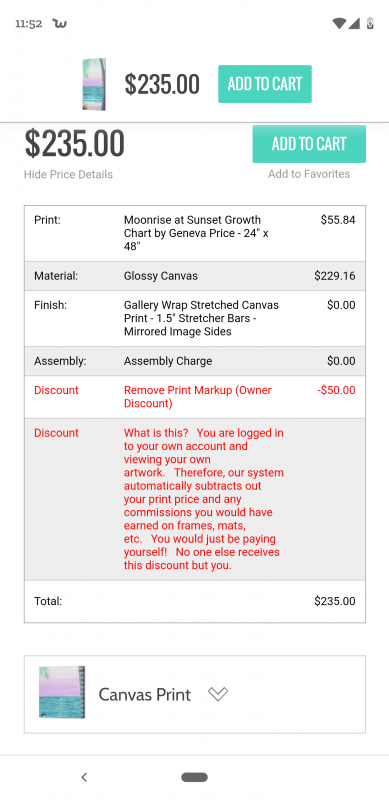
Task: Select the Assembly Charge row
Action: [194, 361]
